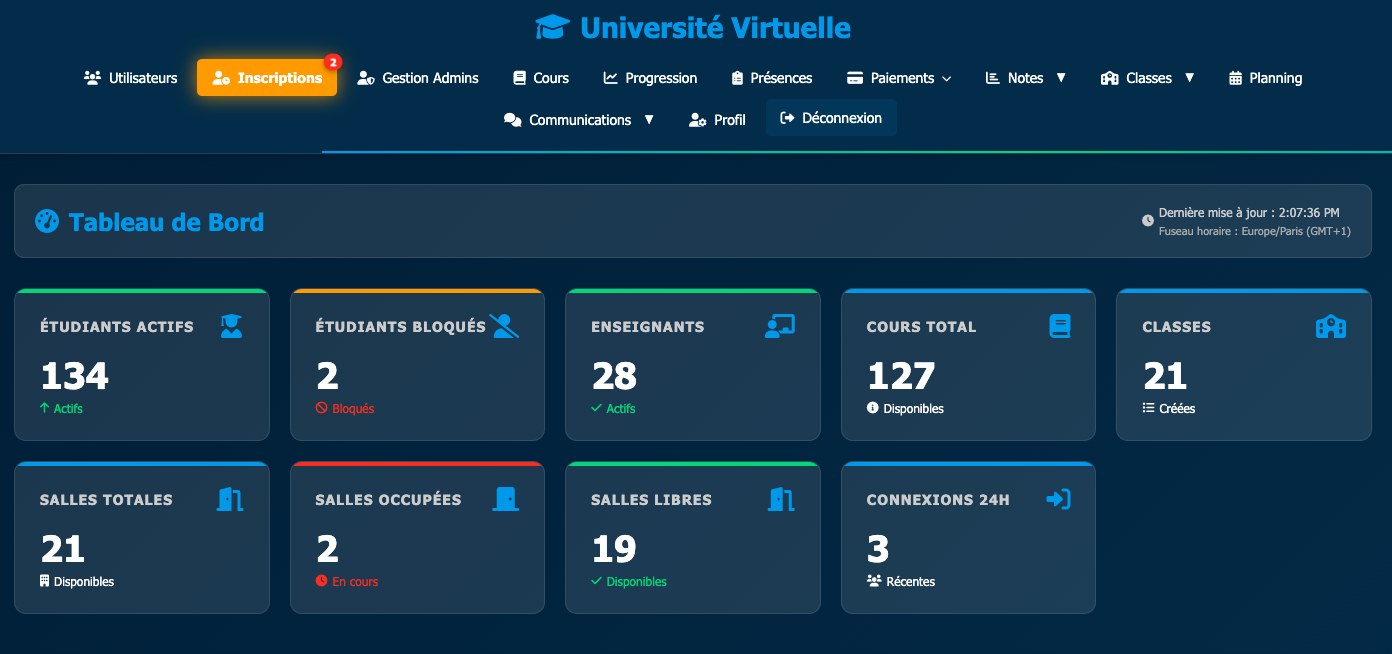Expand the Classes dropdown in navigation
This screenshot has width=1392, height=654.
pos(1147,78)
